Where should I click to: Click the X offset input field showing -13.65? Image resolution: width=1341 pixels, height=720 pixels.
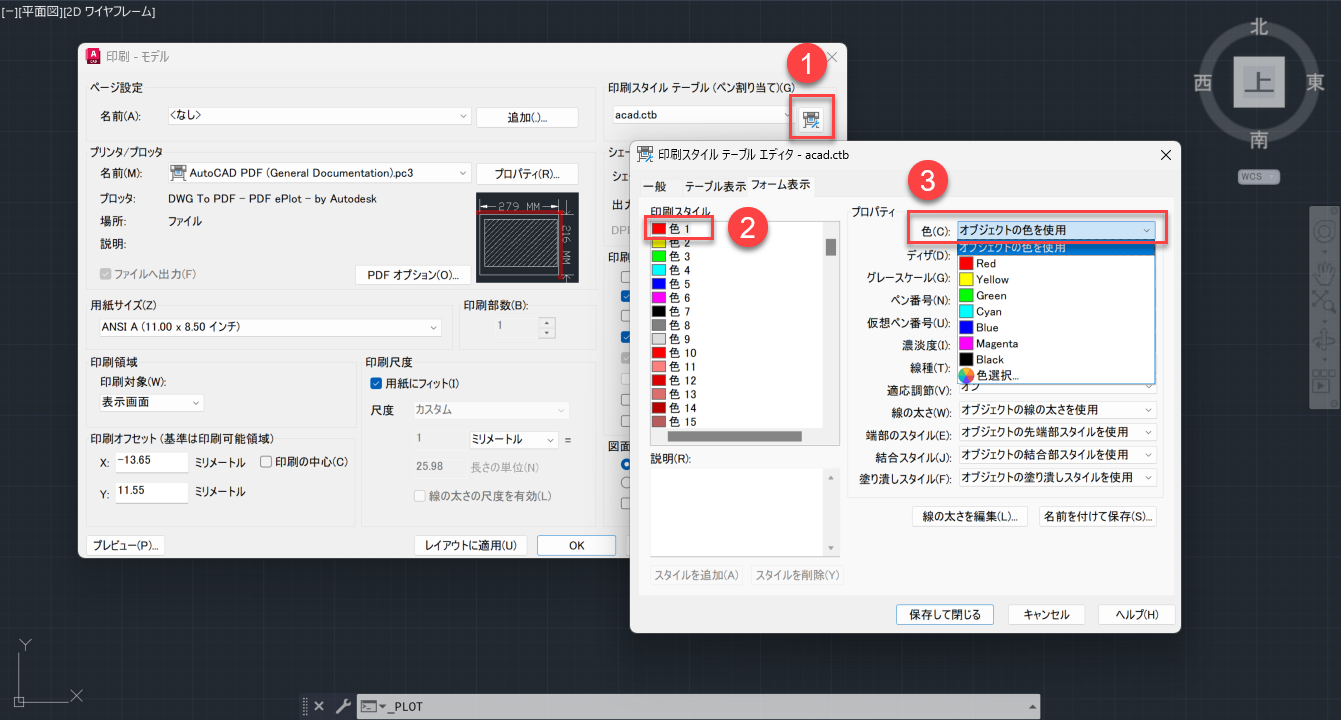pos(151,463)
